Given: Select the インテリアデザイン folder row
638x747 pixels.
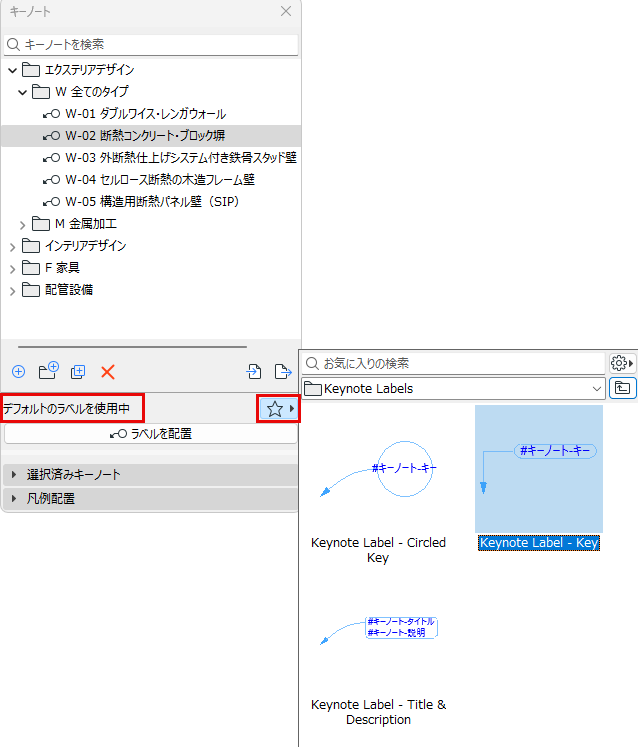Looking at the screenshot, I should click(x=151, y=246).
